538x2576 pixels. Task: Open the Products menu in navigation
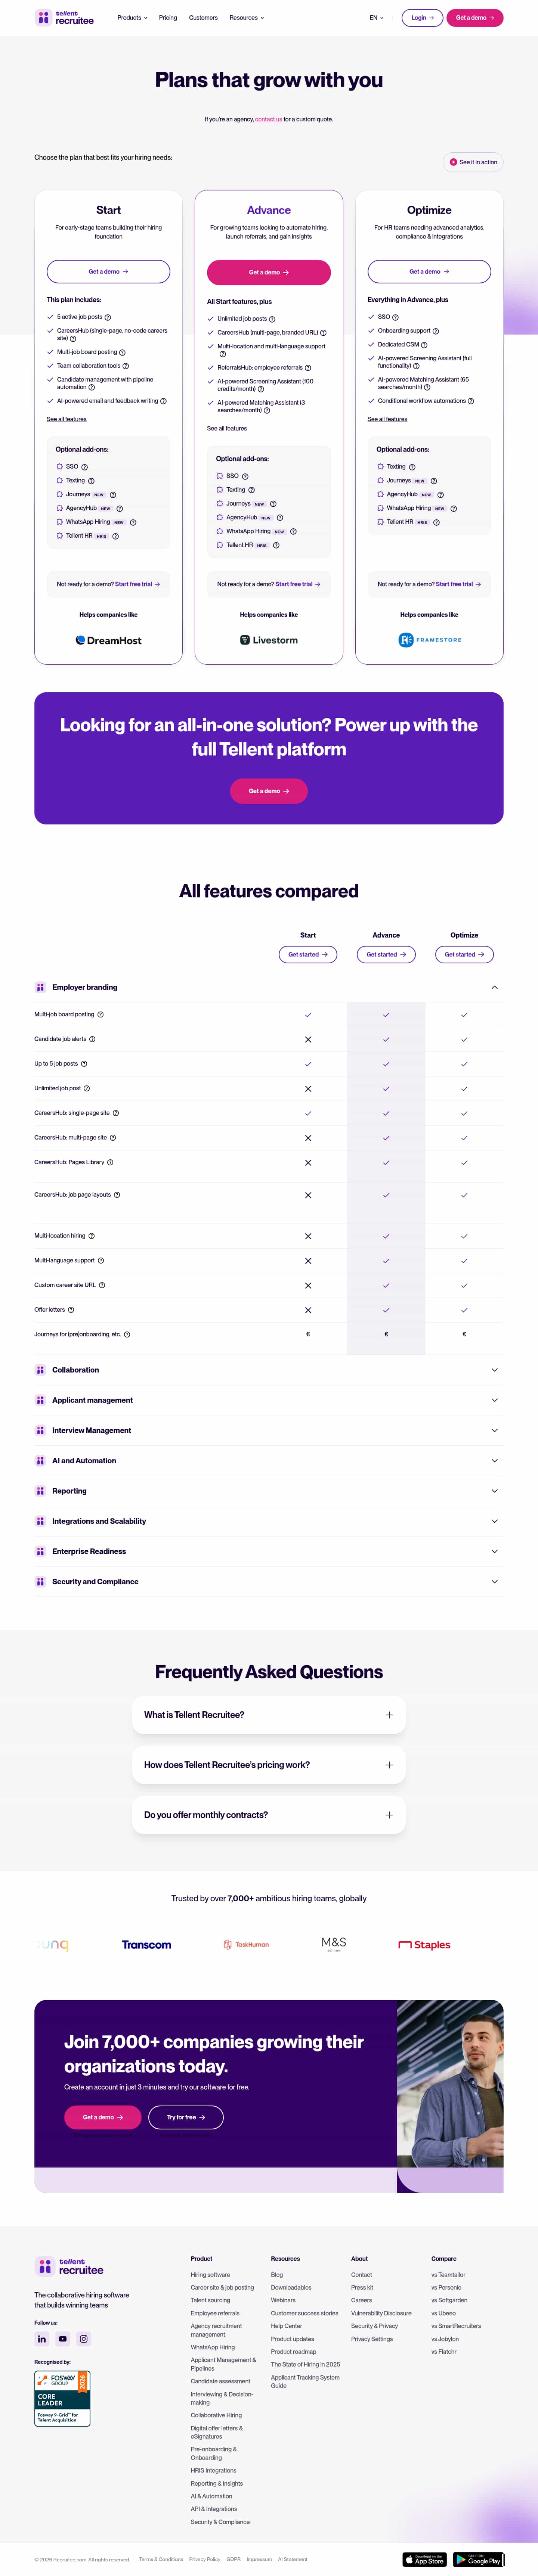(132, 17)
